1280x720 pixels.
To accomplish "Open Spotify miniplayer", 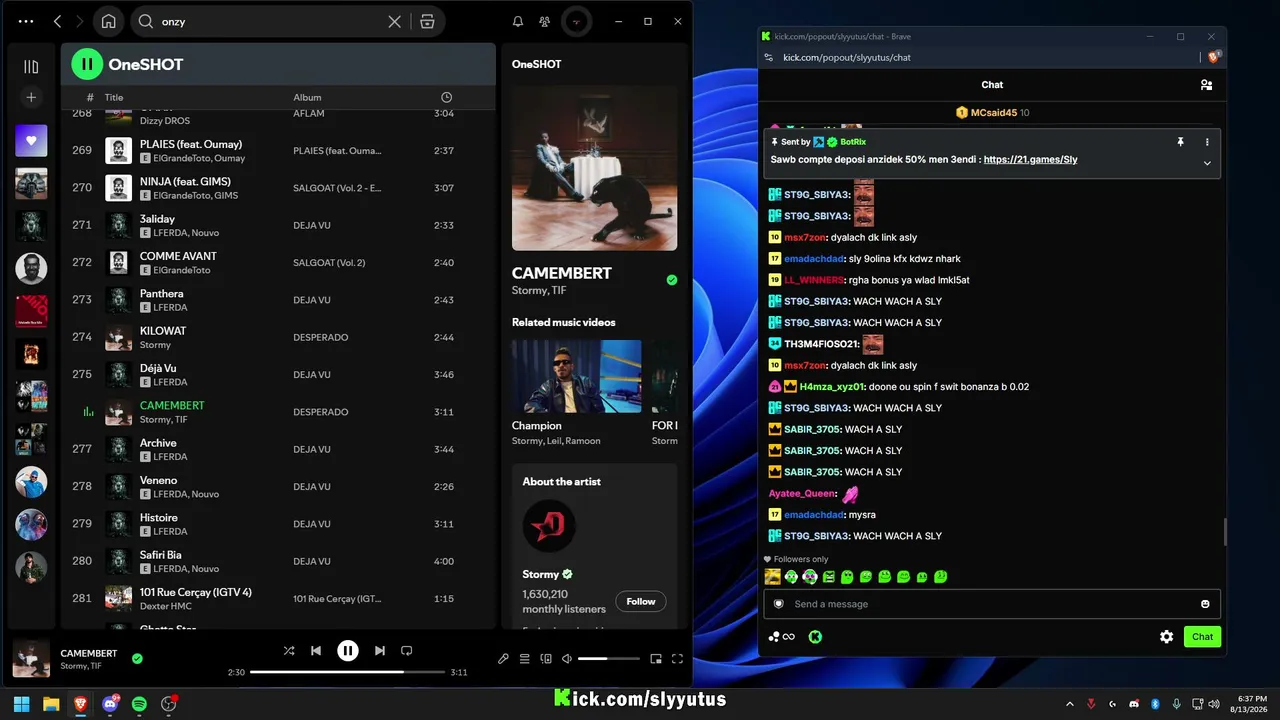I will coord(656,659).
